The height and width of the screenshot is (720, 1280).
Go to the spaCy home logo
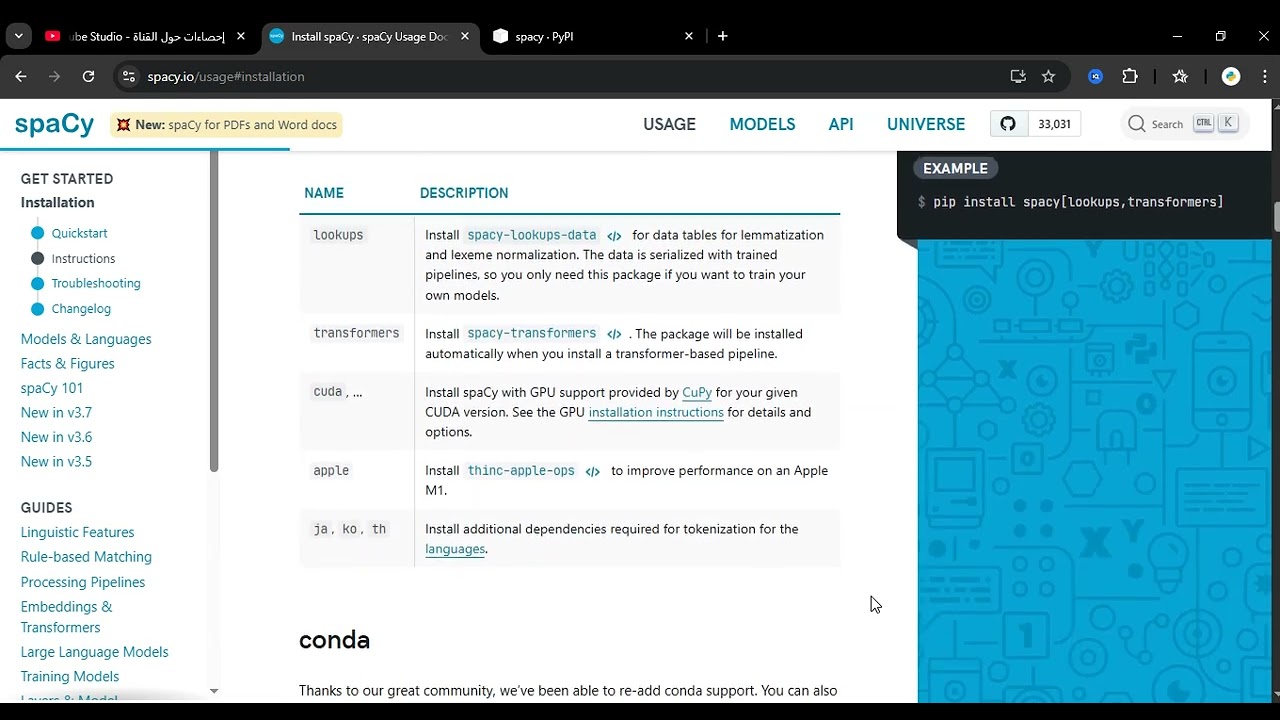coord(54,124)
